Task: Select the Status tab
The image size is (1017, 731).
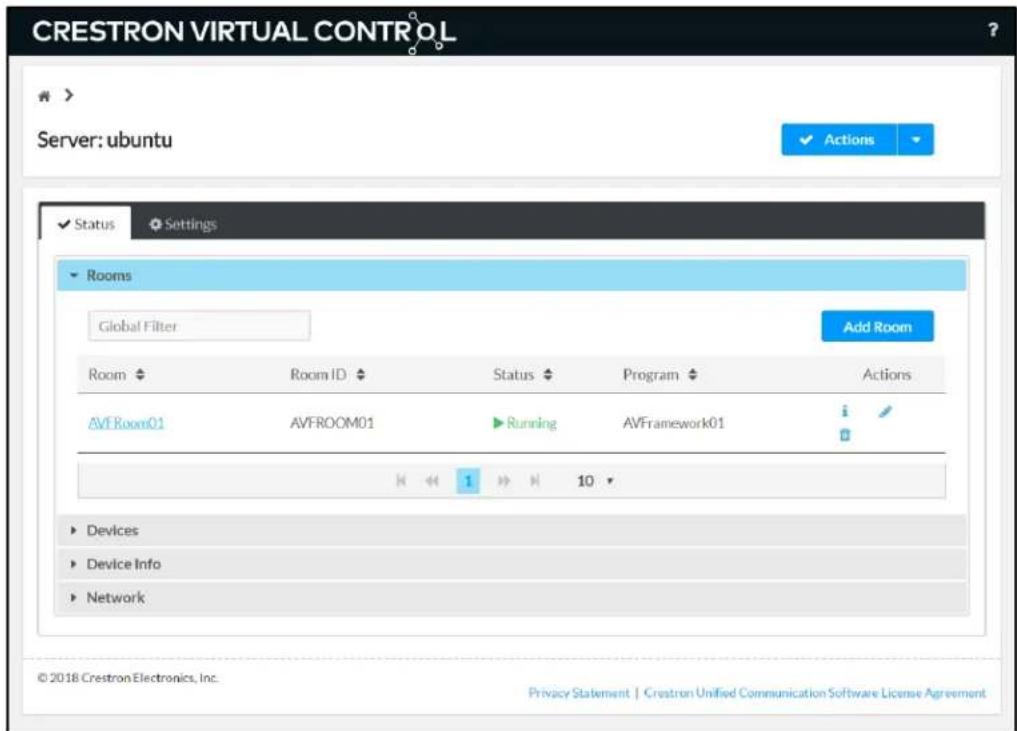Action: (x=86, y=224)
